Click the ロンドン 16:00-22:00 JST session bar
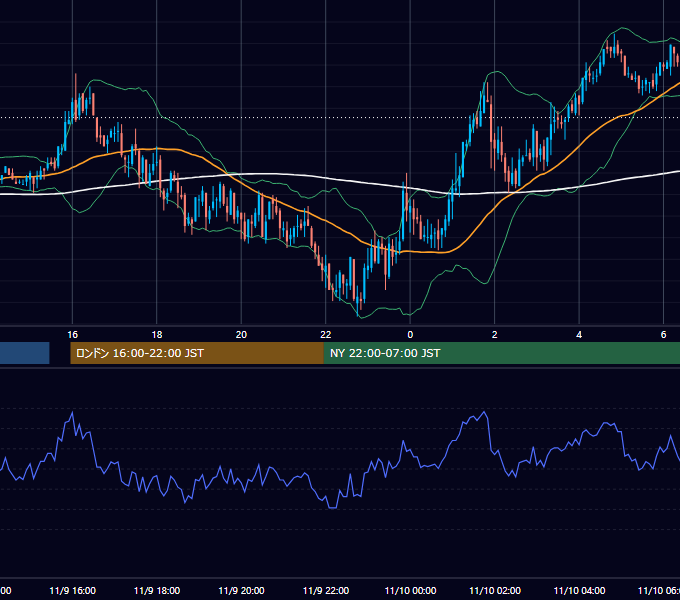680x600 pixels. coord(197,353)
